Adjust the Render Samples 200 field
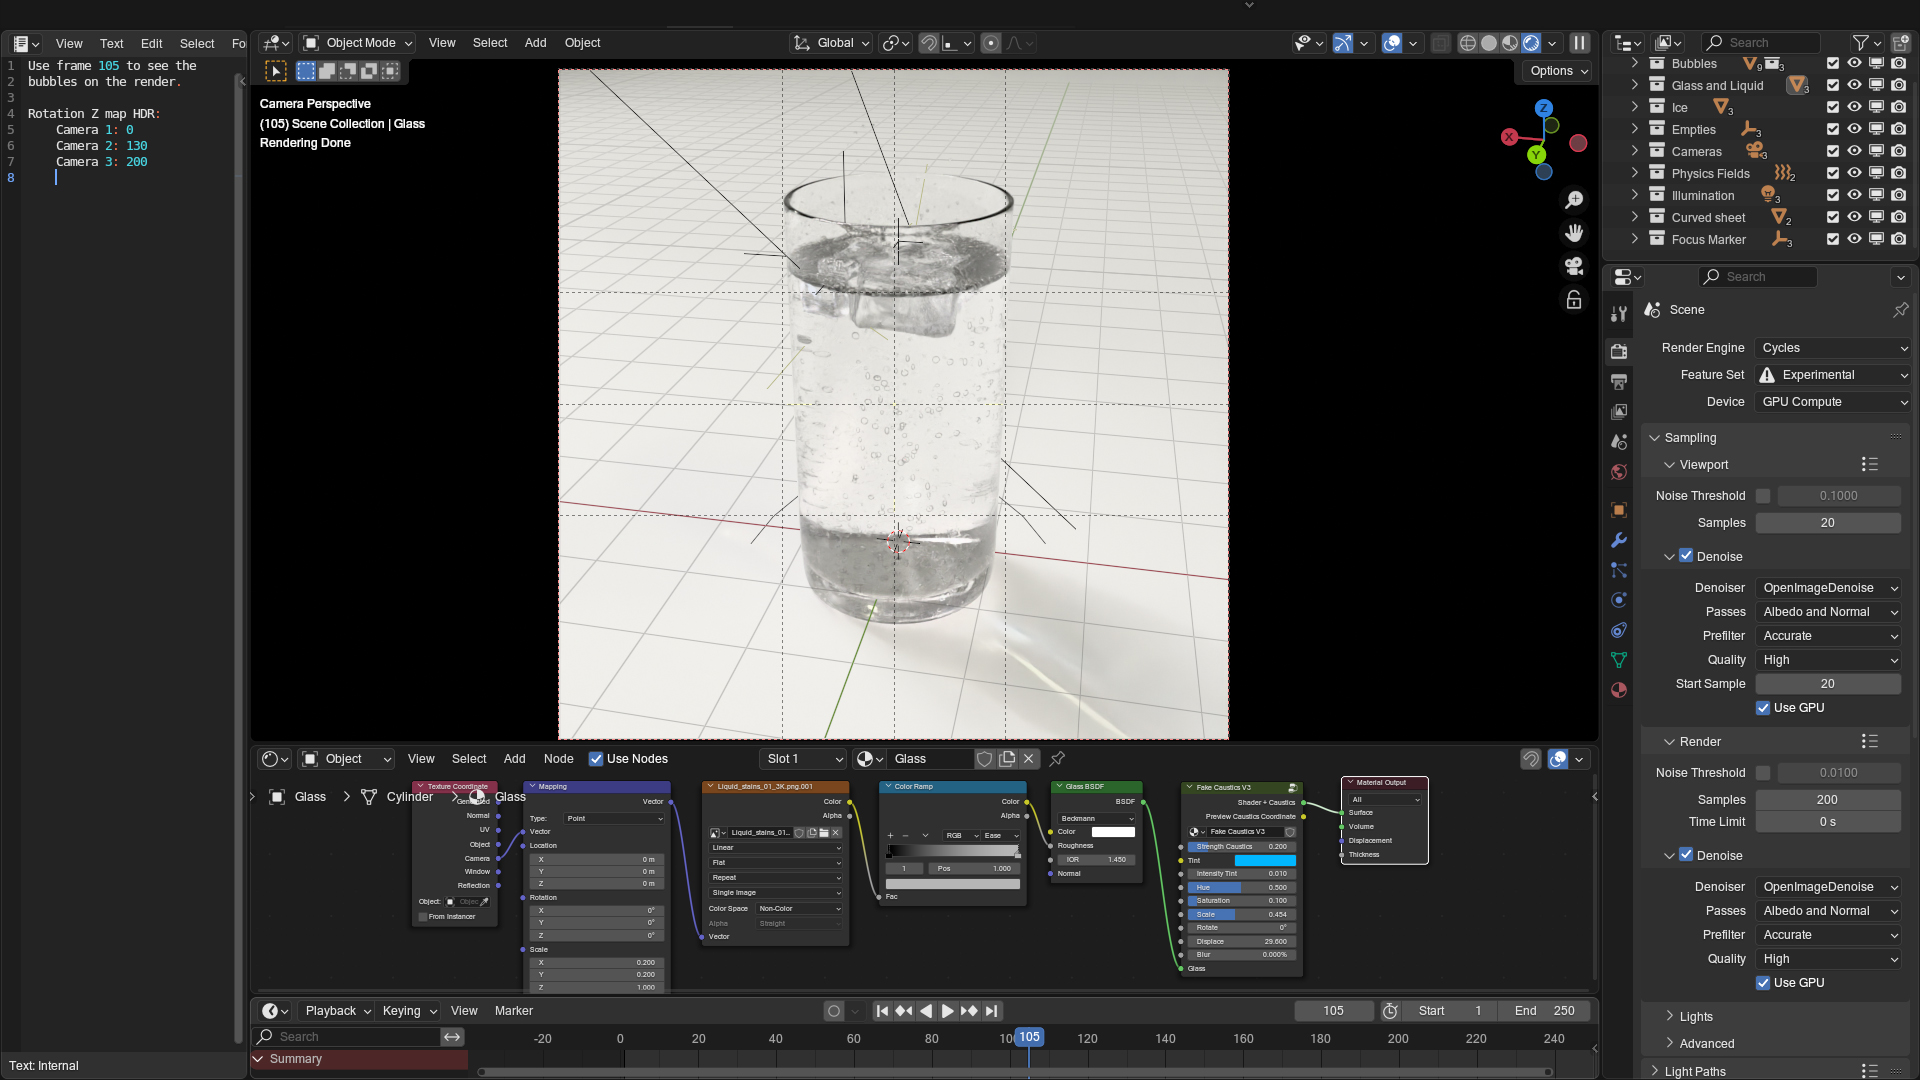The width and height of the screenshot is (1920, 1080). point(1828,800)
